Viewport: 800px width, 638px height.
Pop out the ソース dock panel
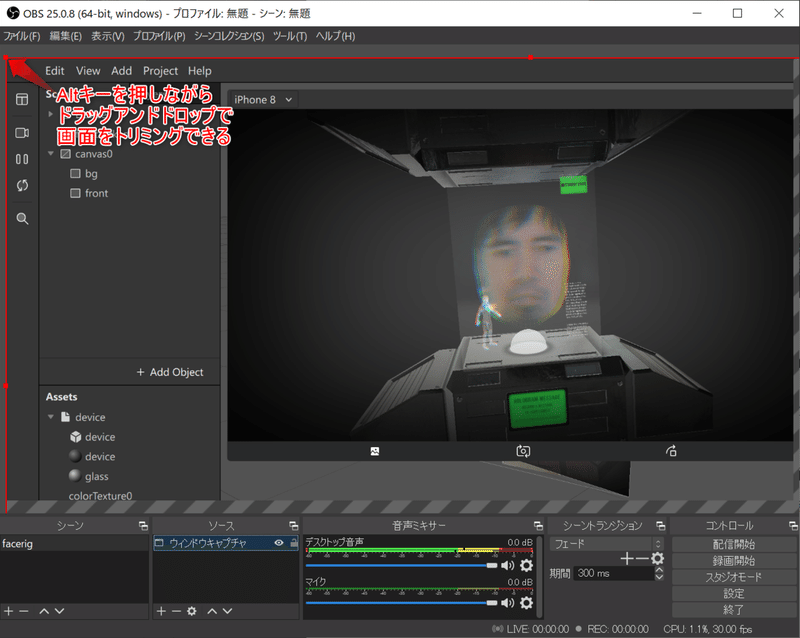pos(293,526)
